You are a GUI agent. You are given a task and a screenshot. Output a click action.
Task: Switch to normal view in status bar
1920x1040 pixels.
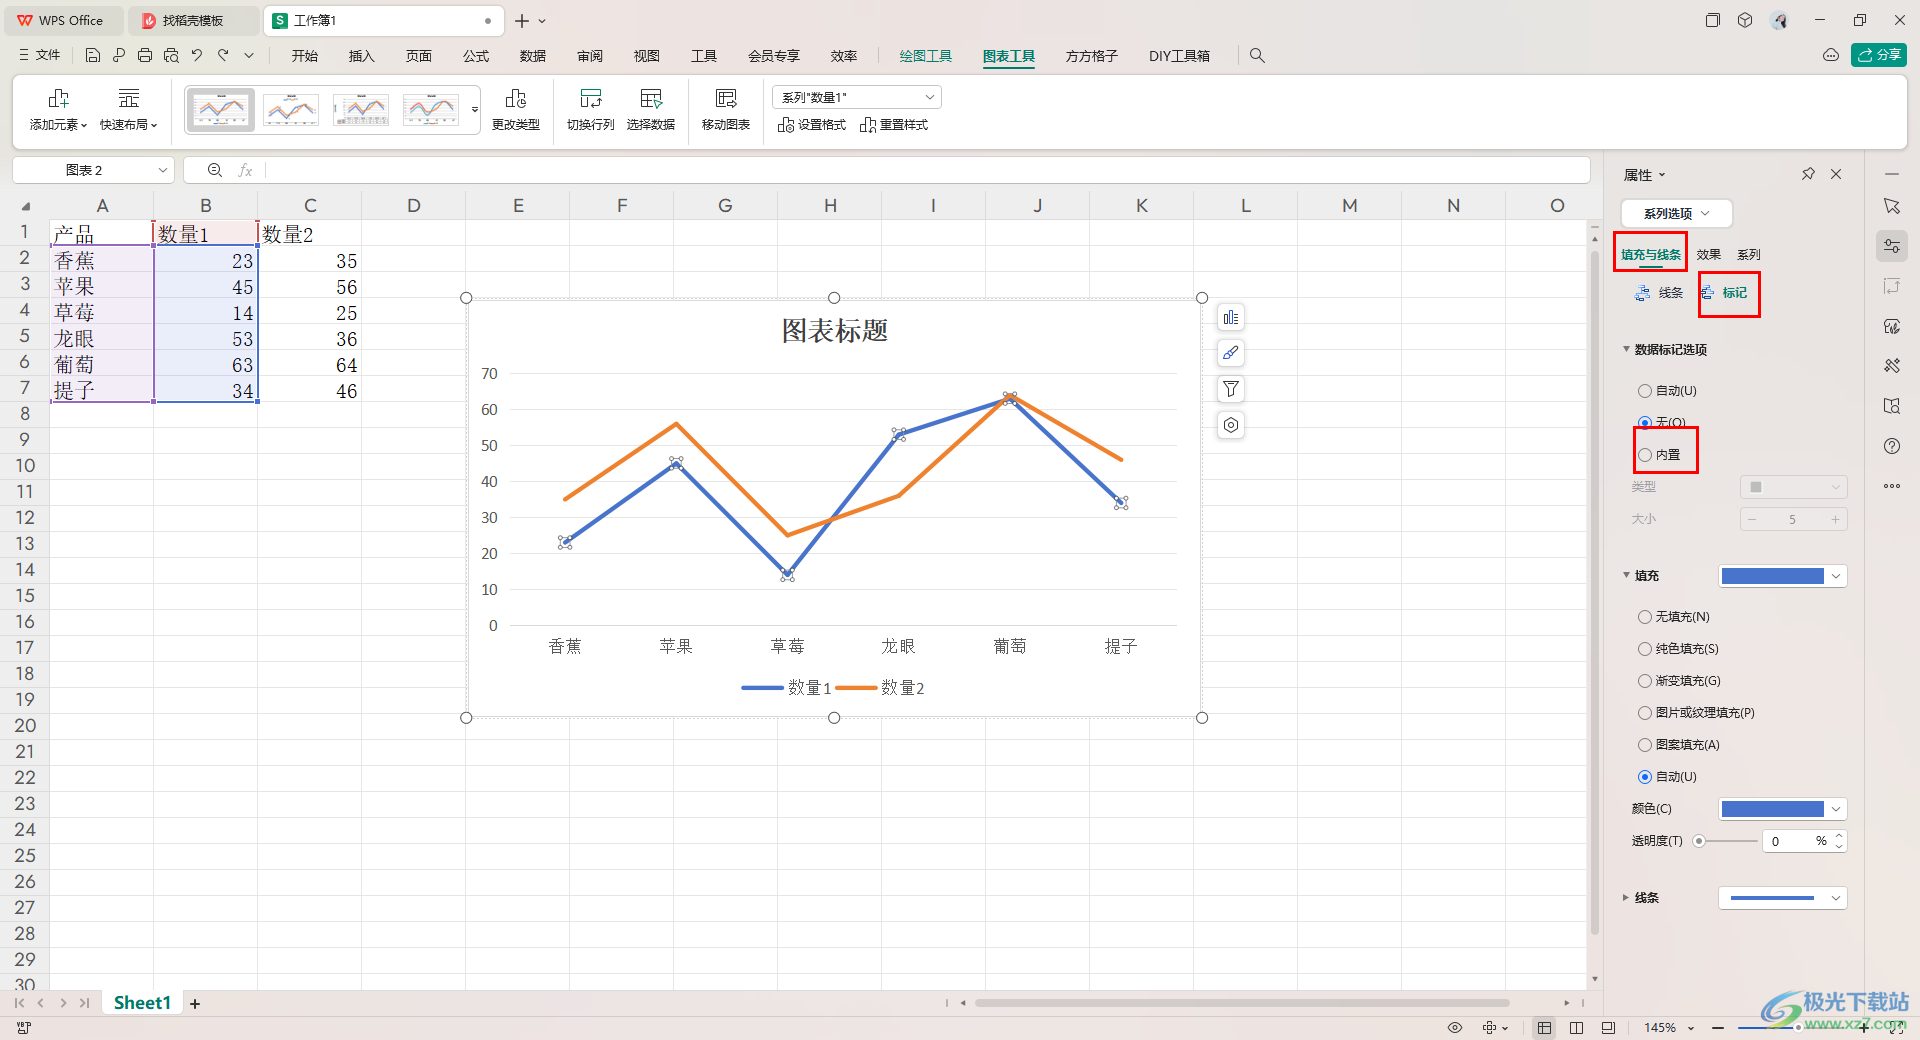pyautogui.click(x=1545, y=1028)
